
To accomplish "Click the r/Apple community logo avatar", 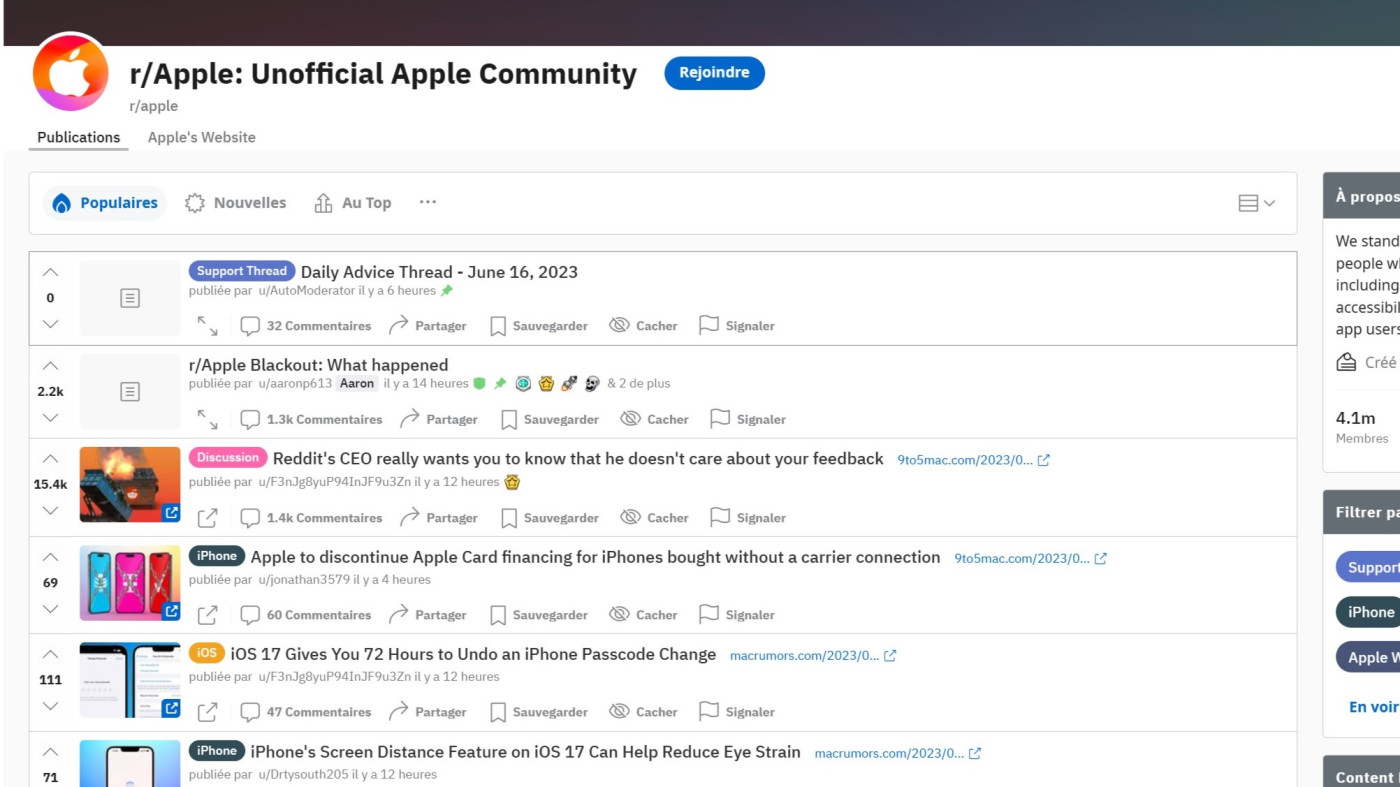I will [71, 72].
